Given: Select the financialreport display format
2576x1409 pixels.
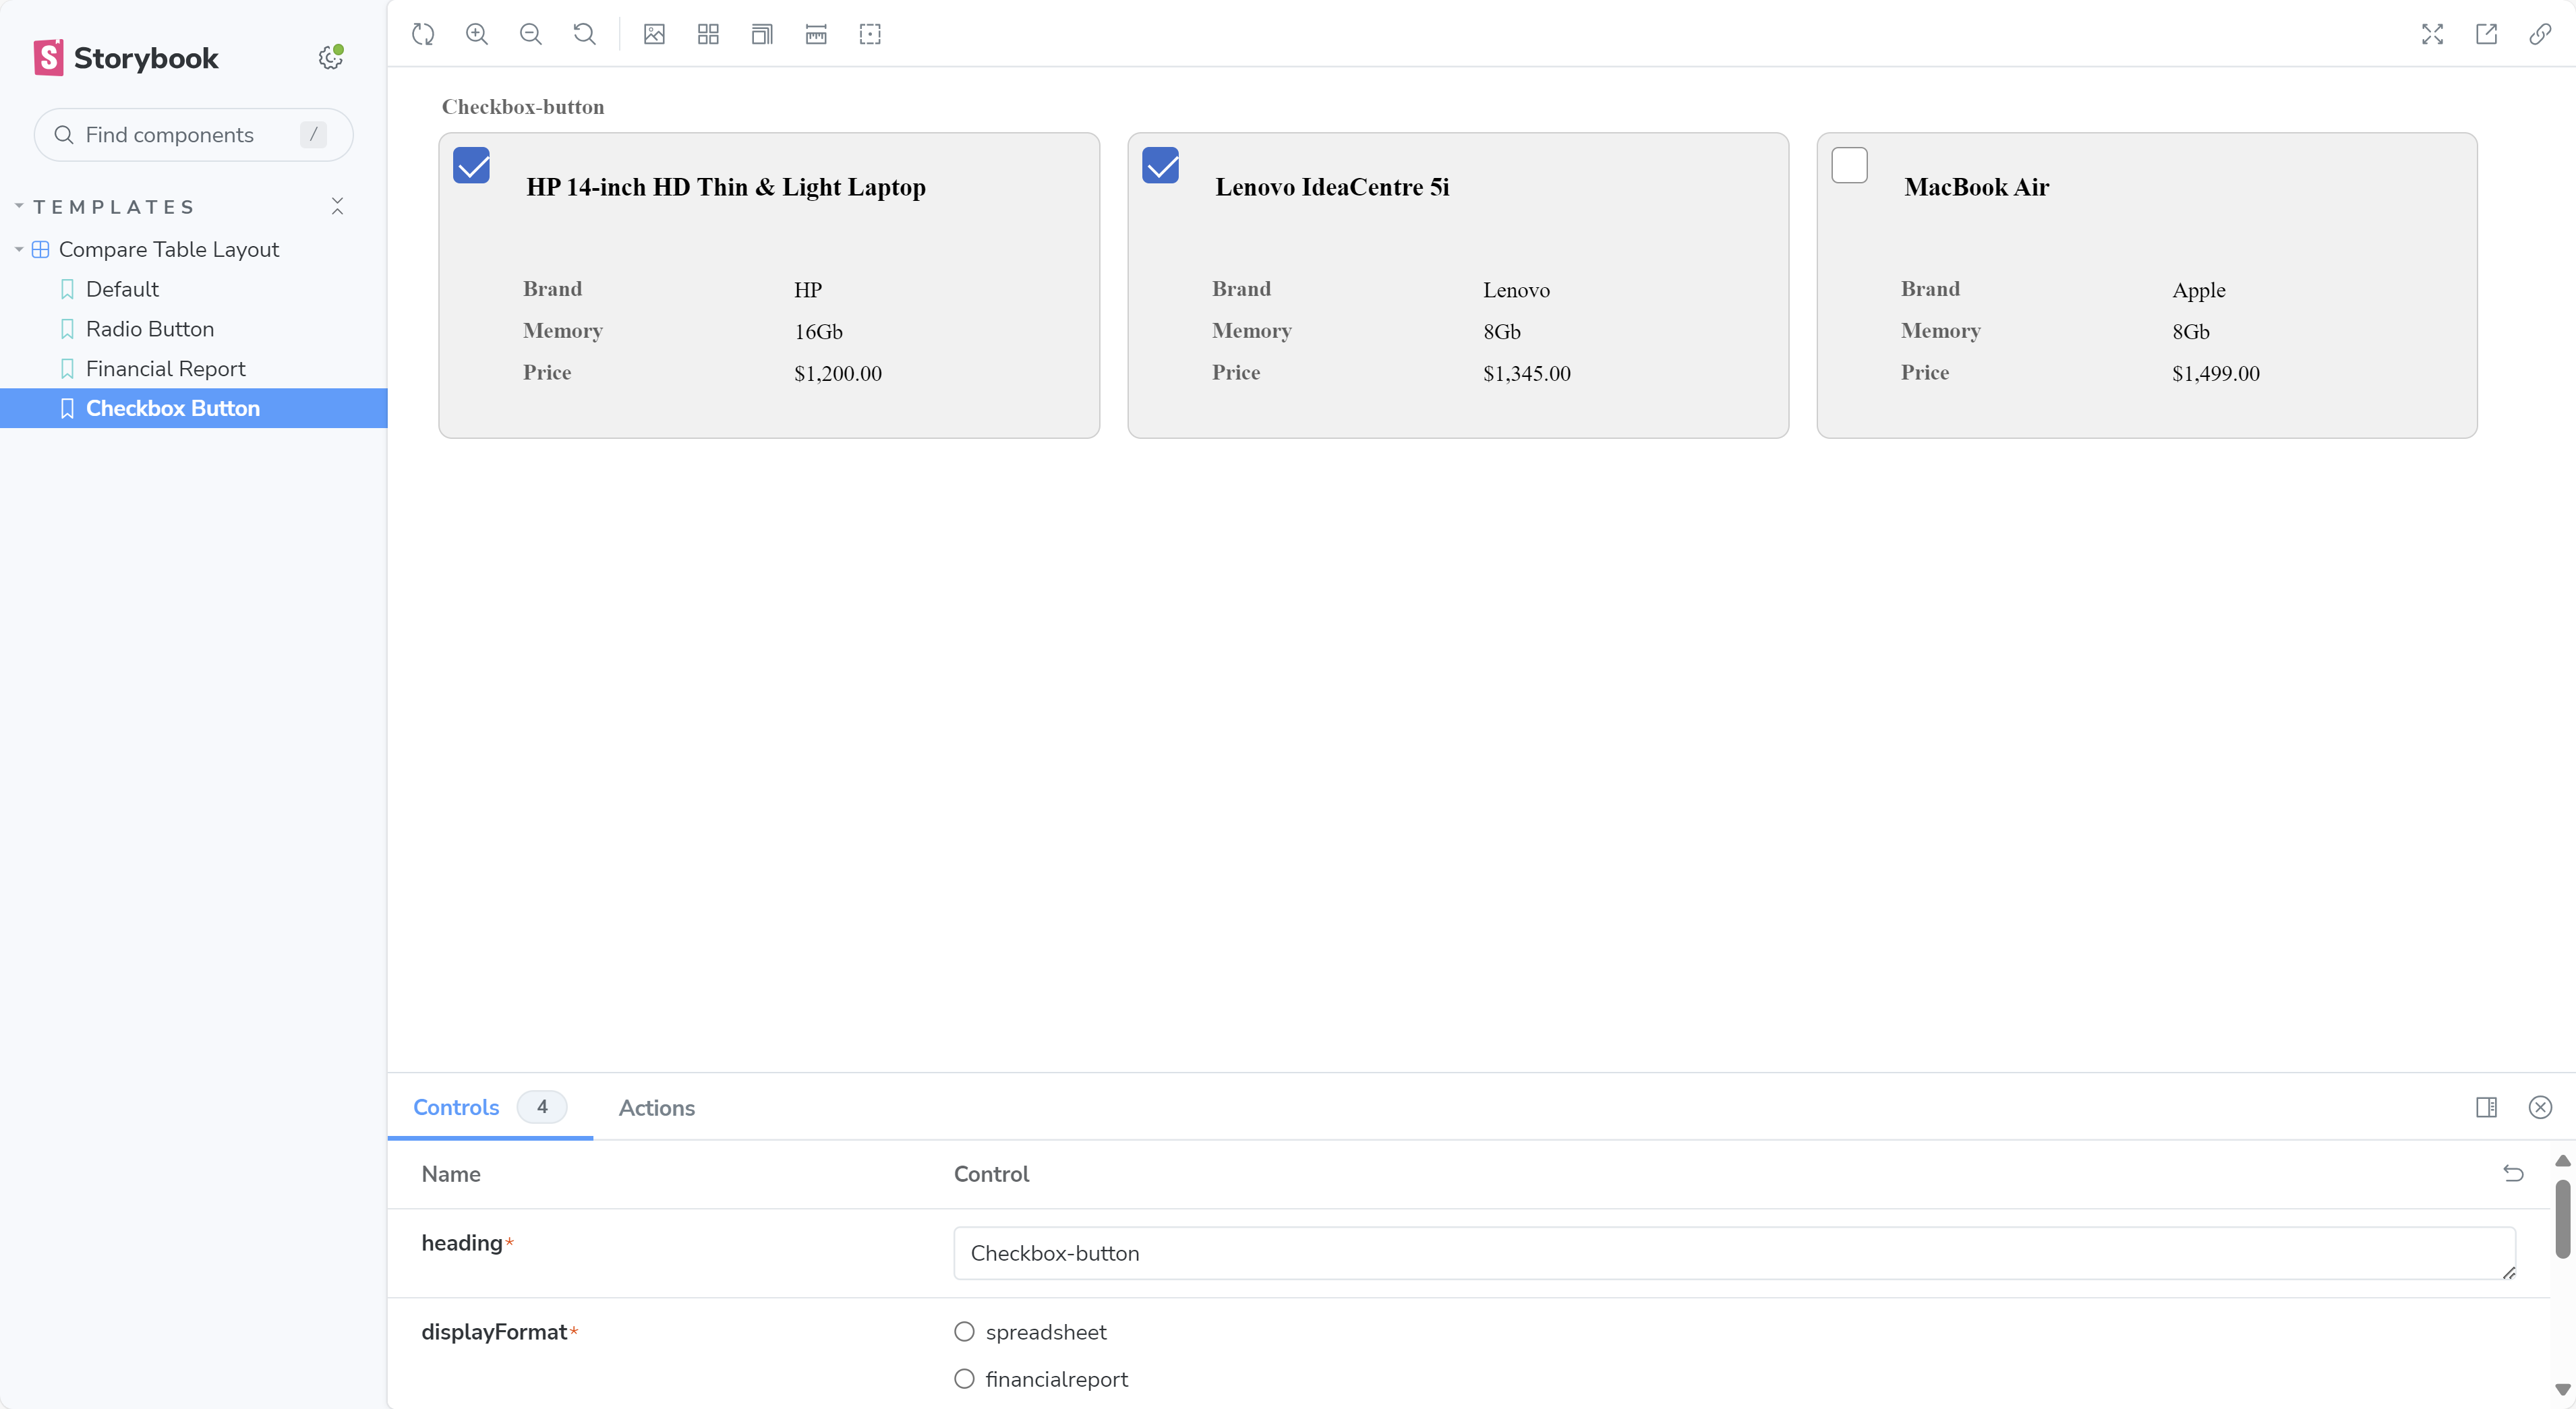Looking at the screenshot, I should coord(964,1378).
